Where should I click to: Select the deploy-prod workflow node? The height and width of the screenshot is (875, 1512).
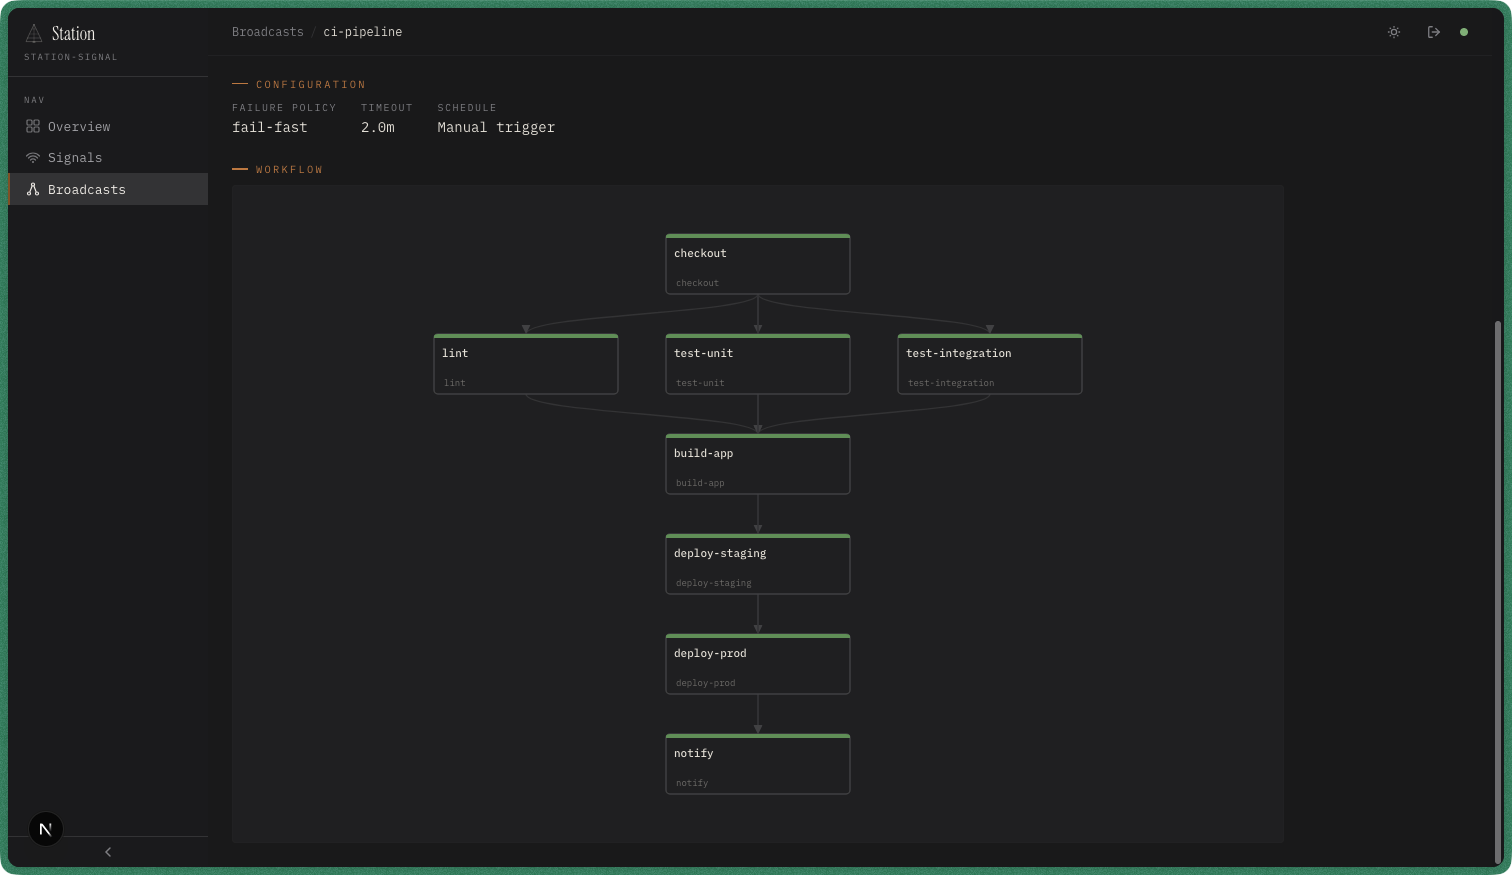pyautogui.click(x=757, y=664)
